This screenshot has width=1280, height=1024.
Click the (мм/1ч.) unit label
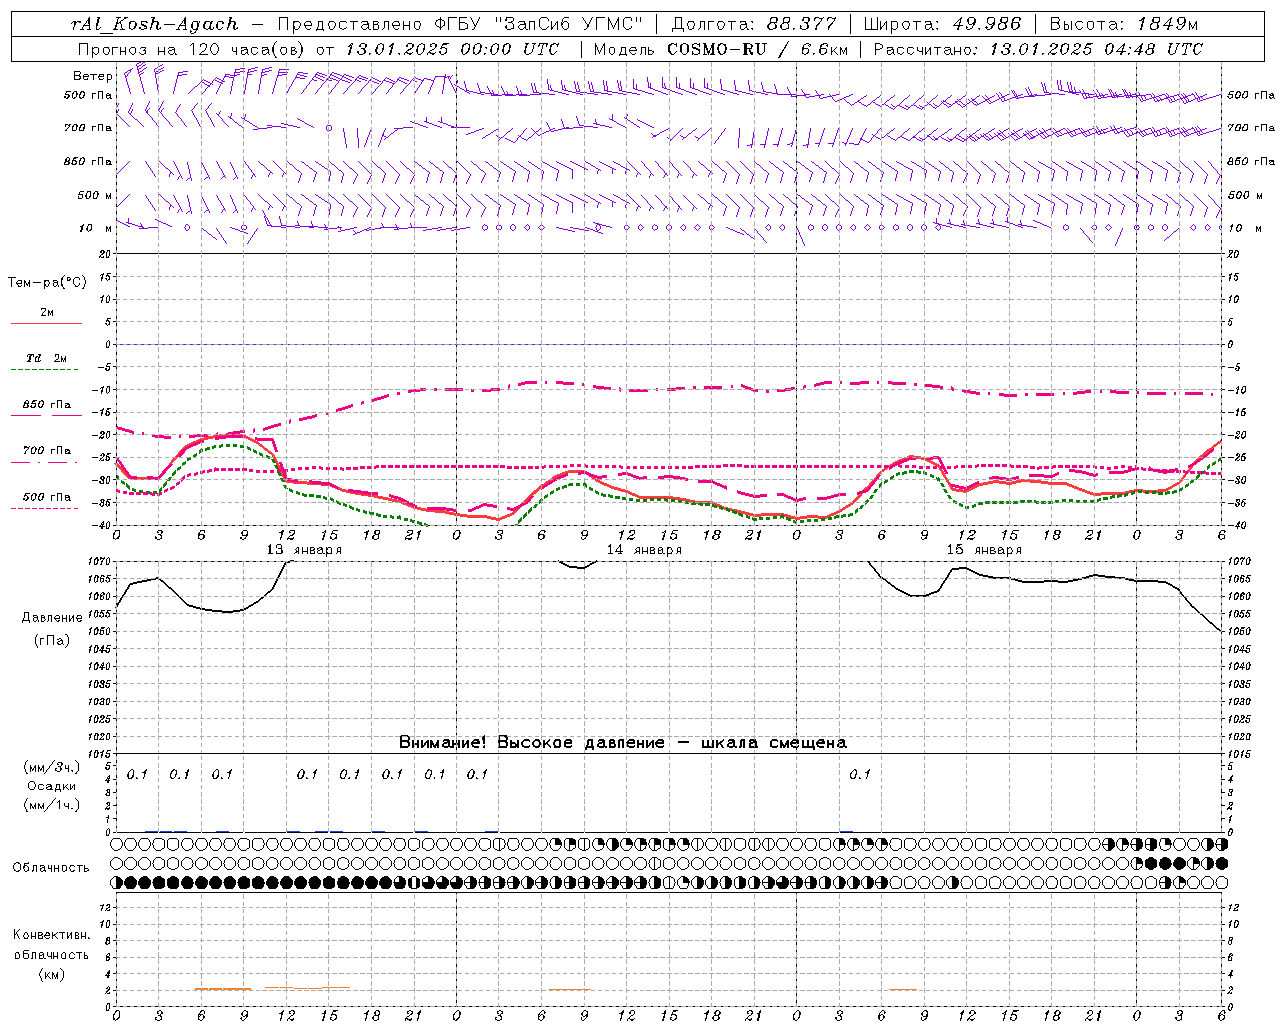(x=51, y=806)
